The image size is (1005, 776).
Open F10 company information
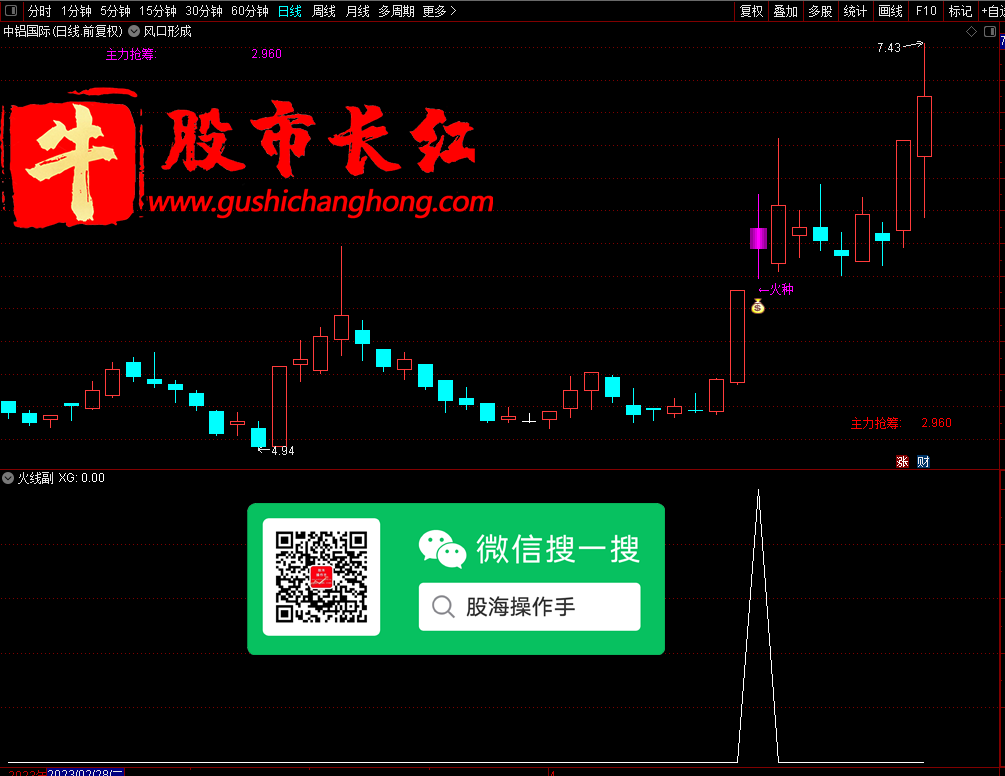pos(926,11)
